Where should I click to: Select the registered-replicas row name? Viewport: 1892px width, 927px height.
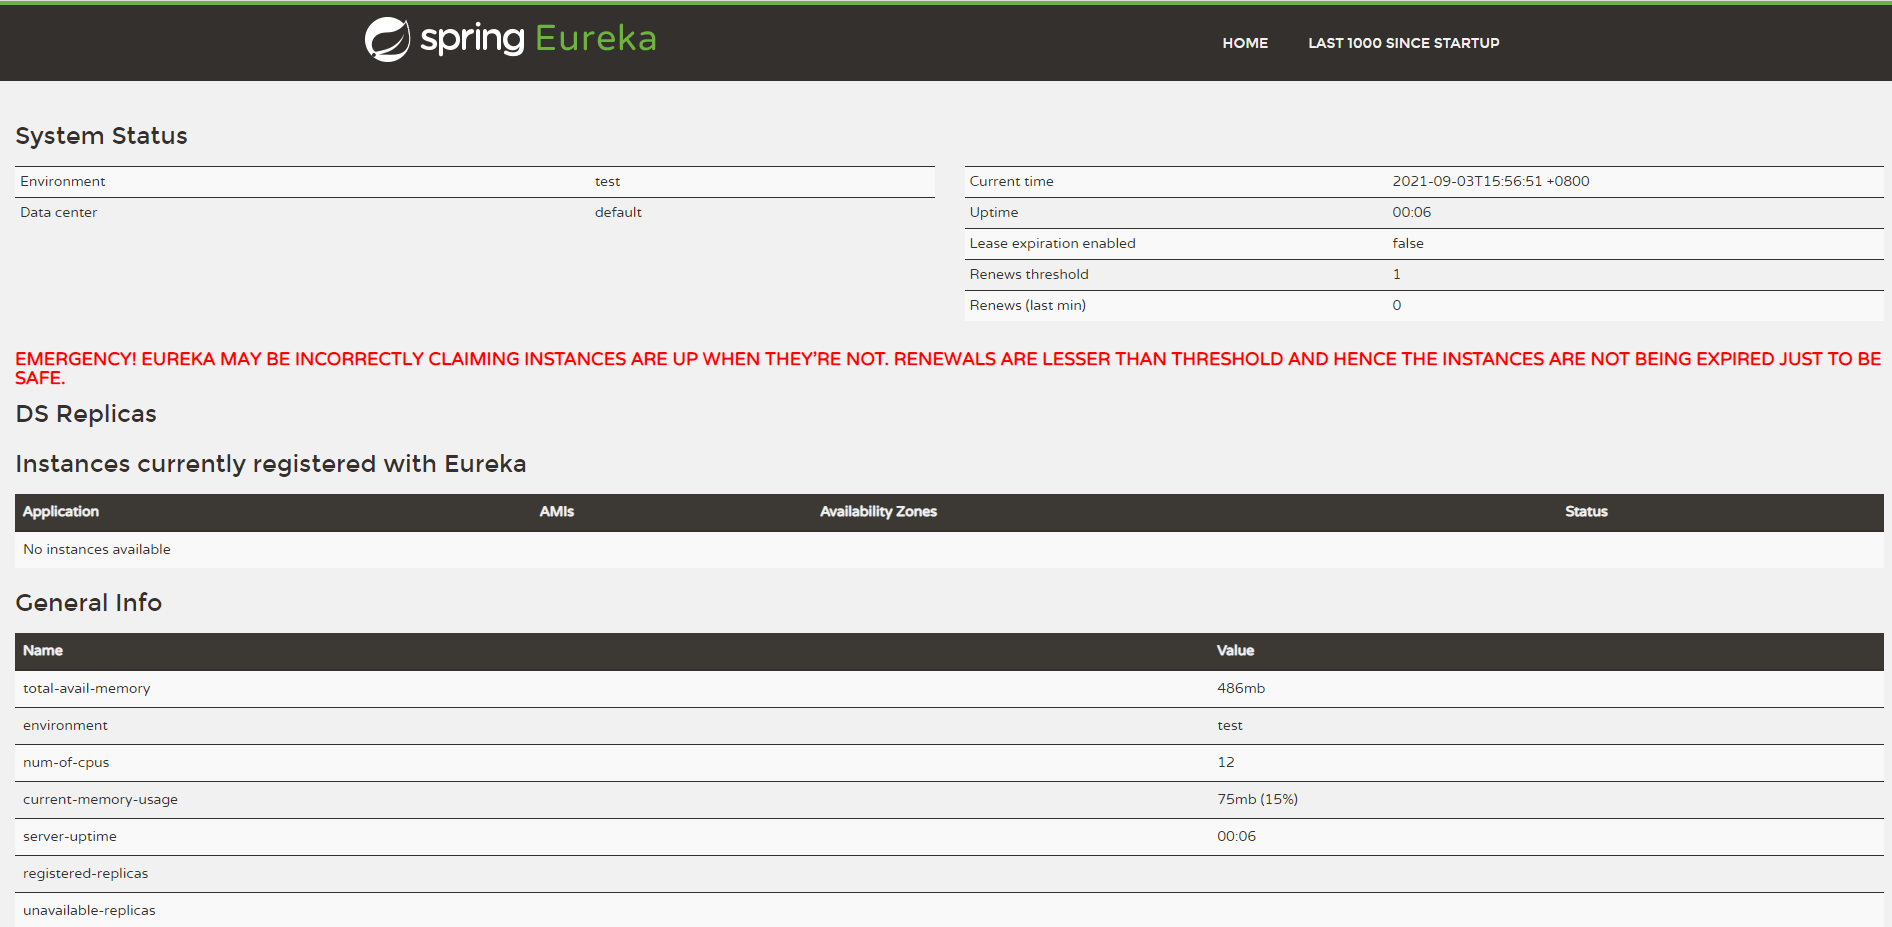85,873
